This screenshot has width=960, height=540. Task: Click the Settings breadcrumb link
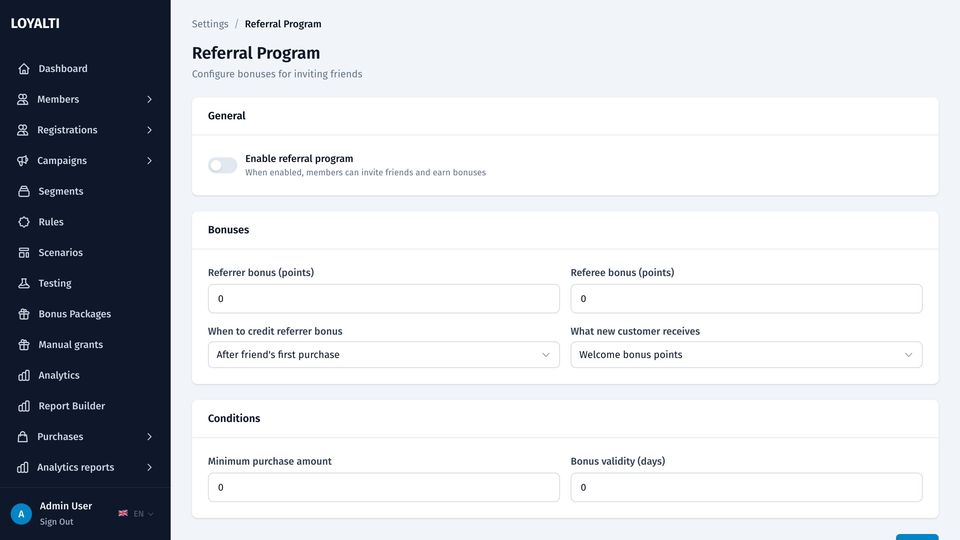(210, 24)
